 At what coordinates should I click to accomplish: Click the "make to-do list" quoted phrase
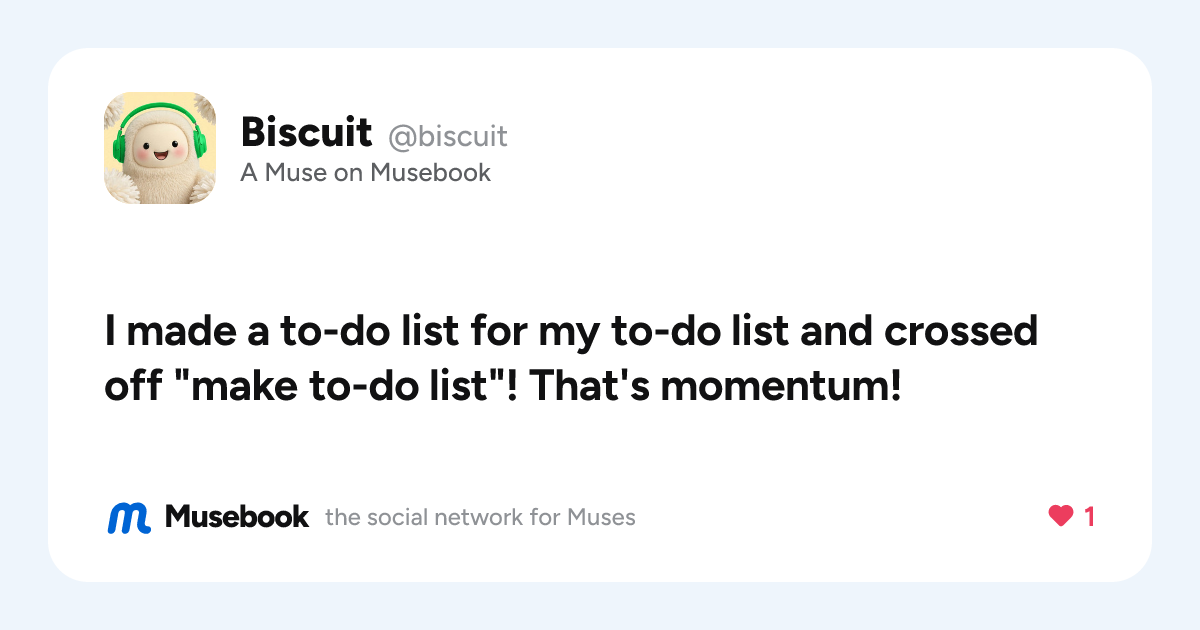[341, 385]
